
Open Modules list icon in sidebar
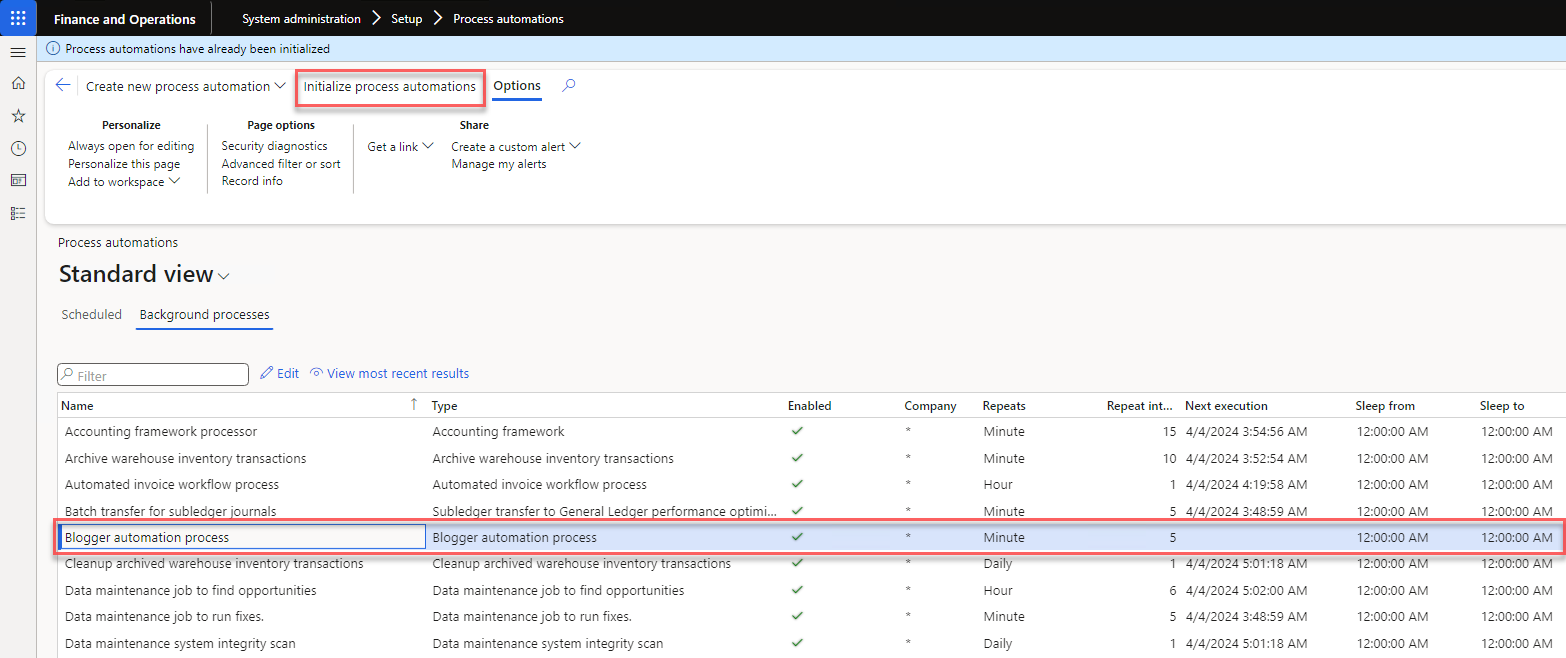click(x=18, y=213)
